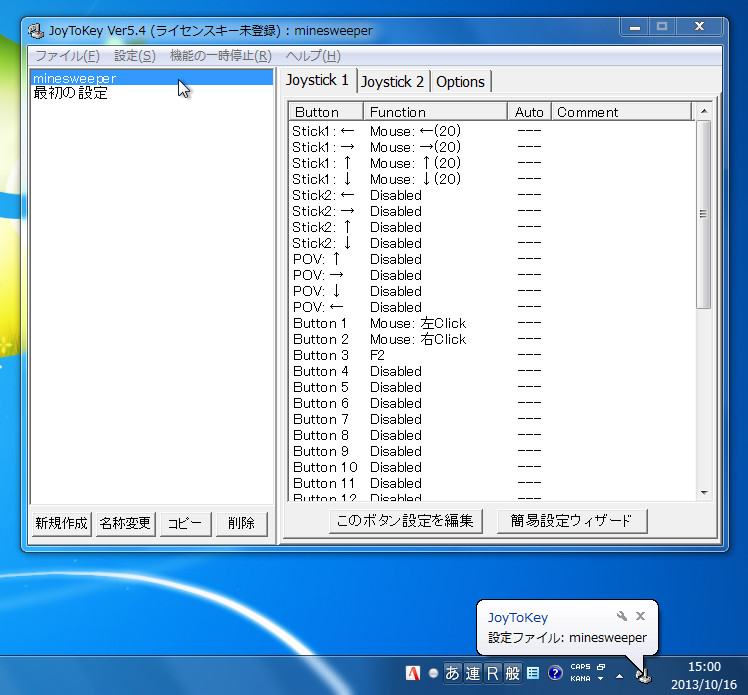Image resolution: width=748 pixels, height=695 pixels.
Task: Click Mouse: 右Click function cell
Action: tap(418, 339)
